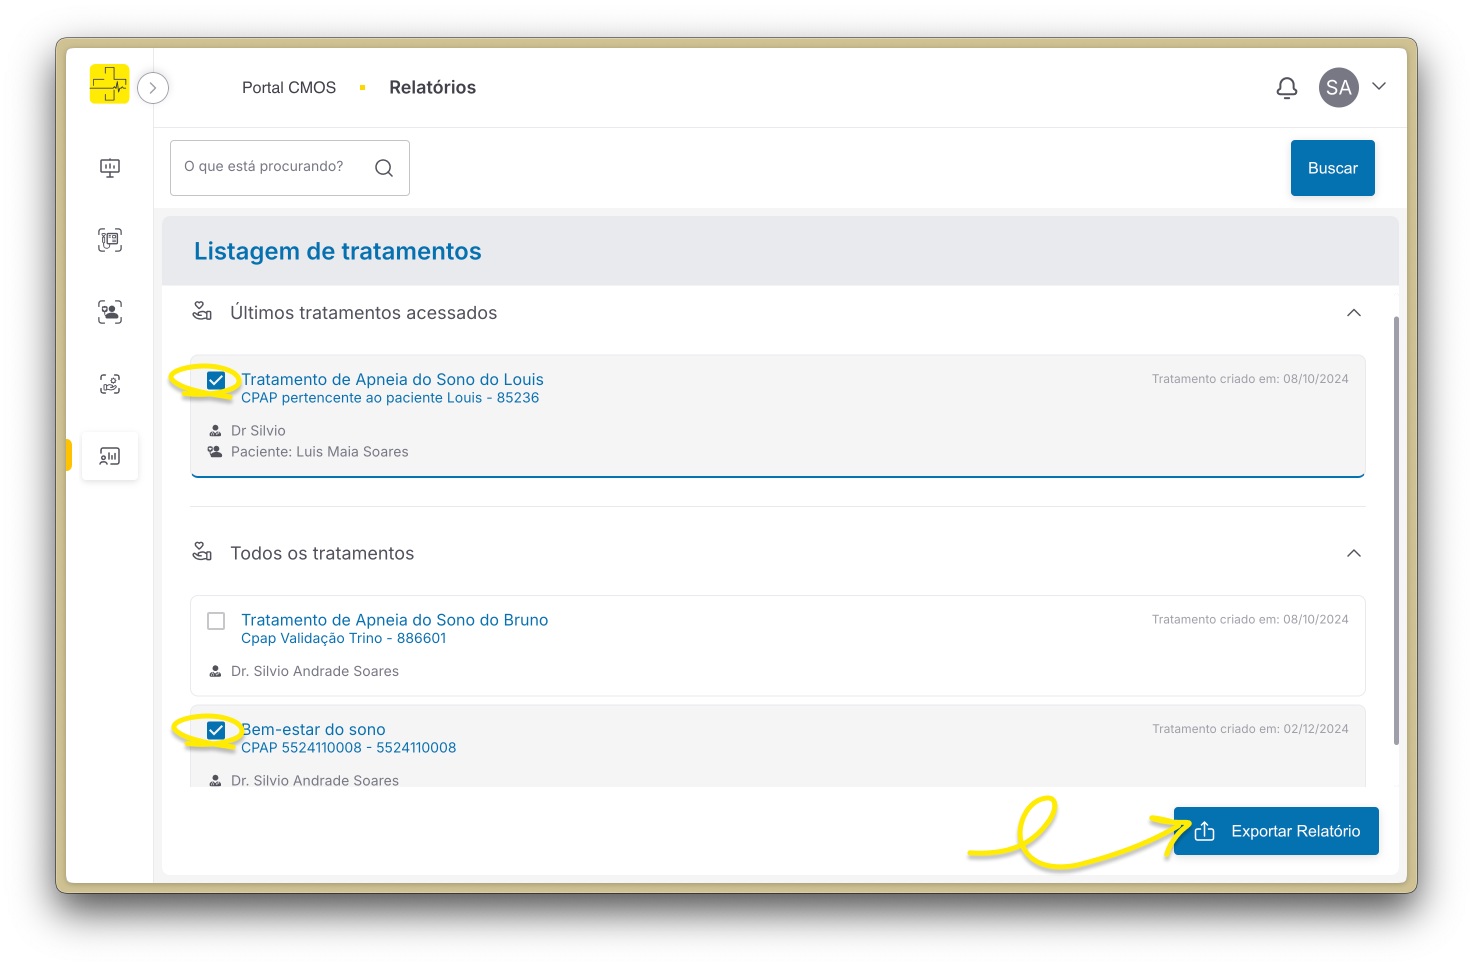Click the Portal CMOS breadcrumb
1473x967 pixels.
[289, 87]
